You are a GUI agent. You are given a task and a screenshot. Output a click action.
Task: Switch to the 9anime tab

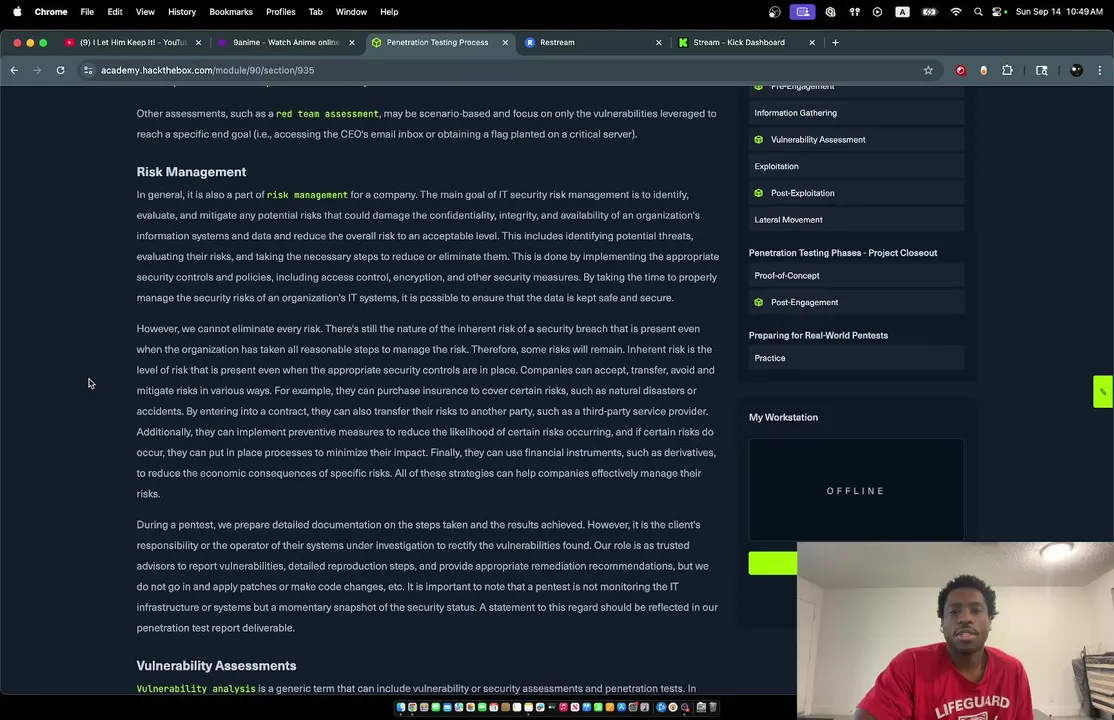point(286,43)
